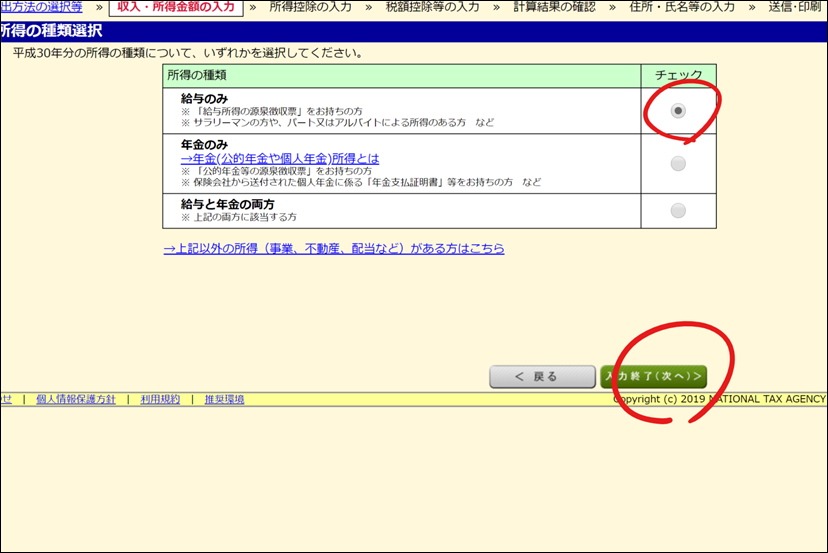Click the 所得控除の入力 step label
Screen dimensions: 828x553
(x=310, y=7)
